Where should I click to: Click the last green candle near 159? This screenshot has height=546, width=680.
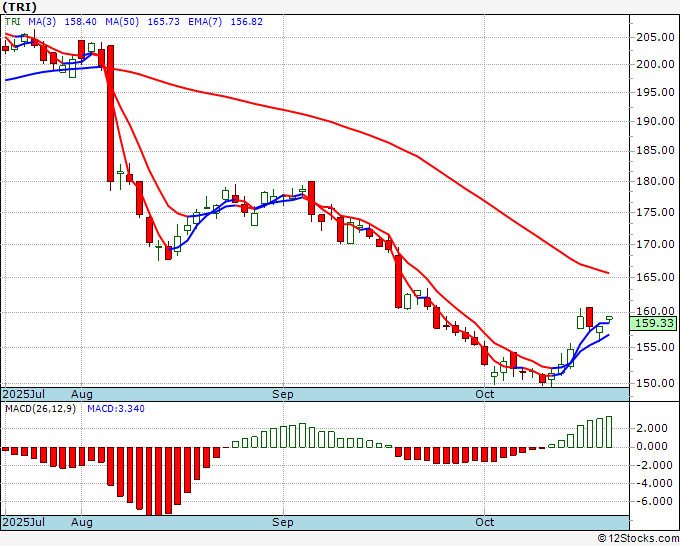(609, 318)
